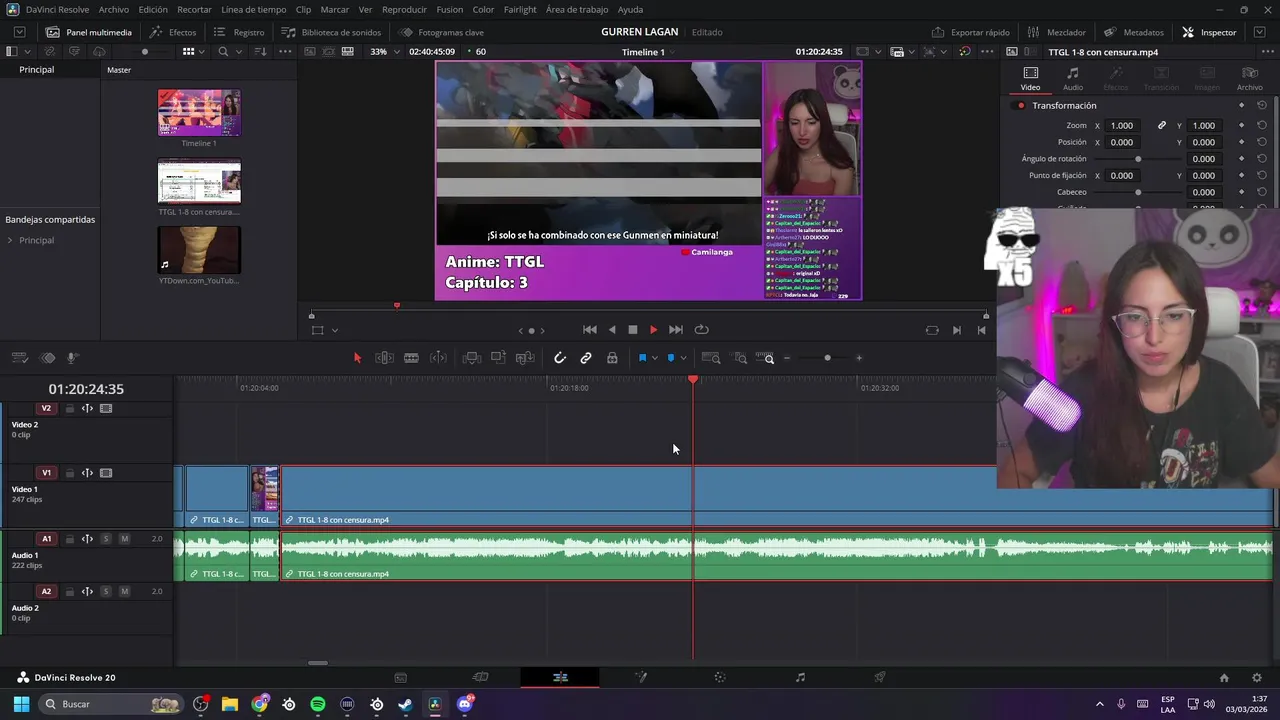
Task: Open the marker color dropdown arrow
Action: click(x=683, y=358)
